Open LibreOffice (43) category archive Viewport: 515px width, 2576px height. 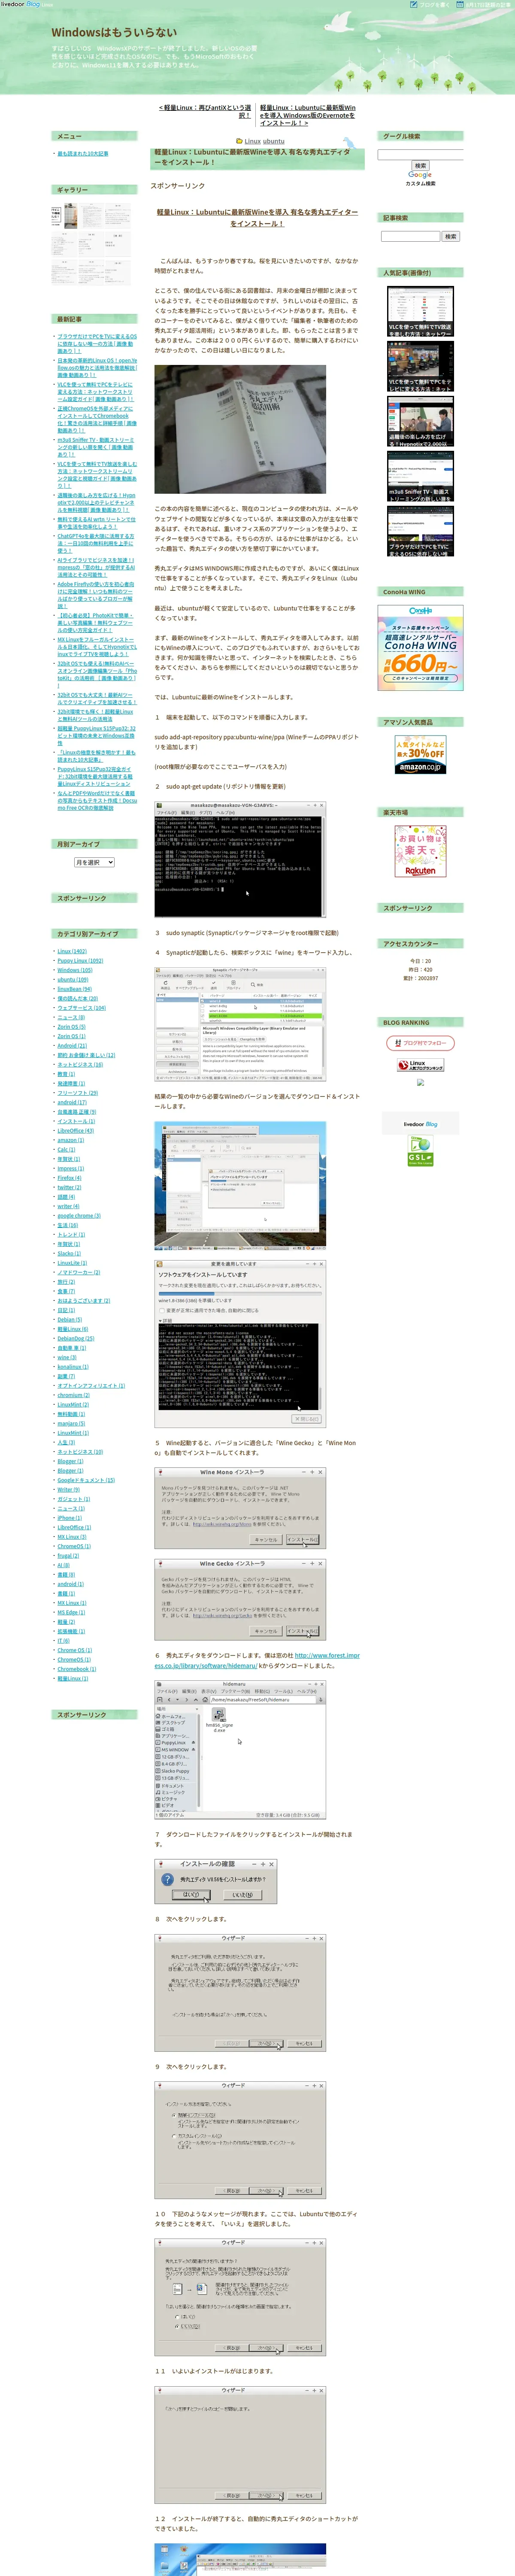point(75,1130)
